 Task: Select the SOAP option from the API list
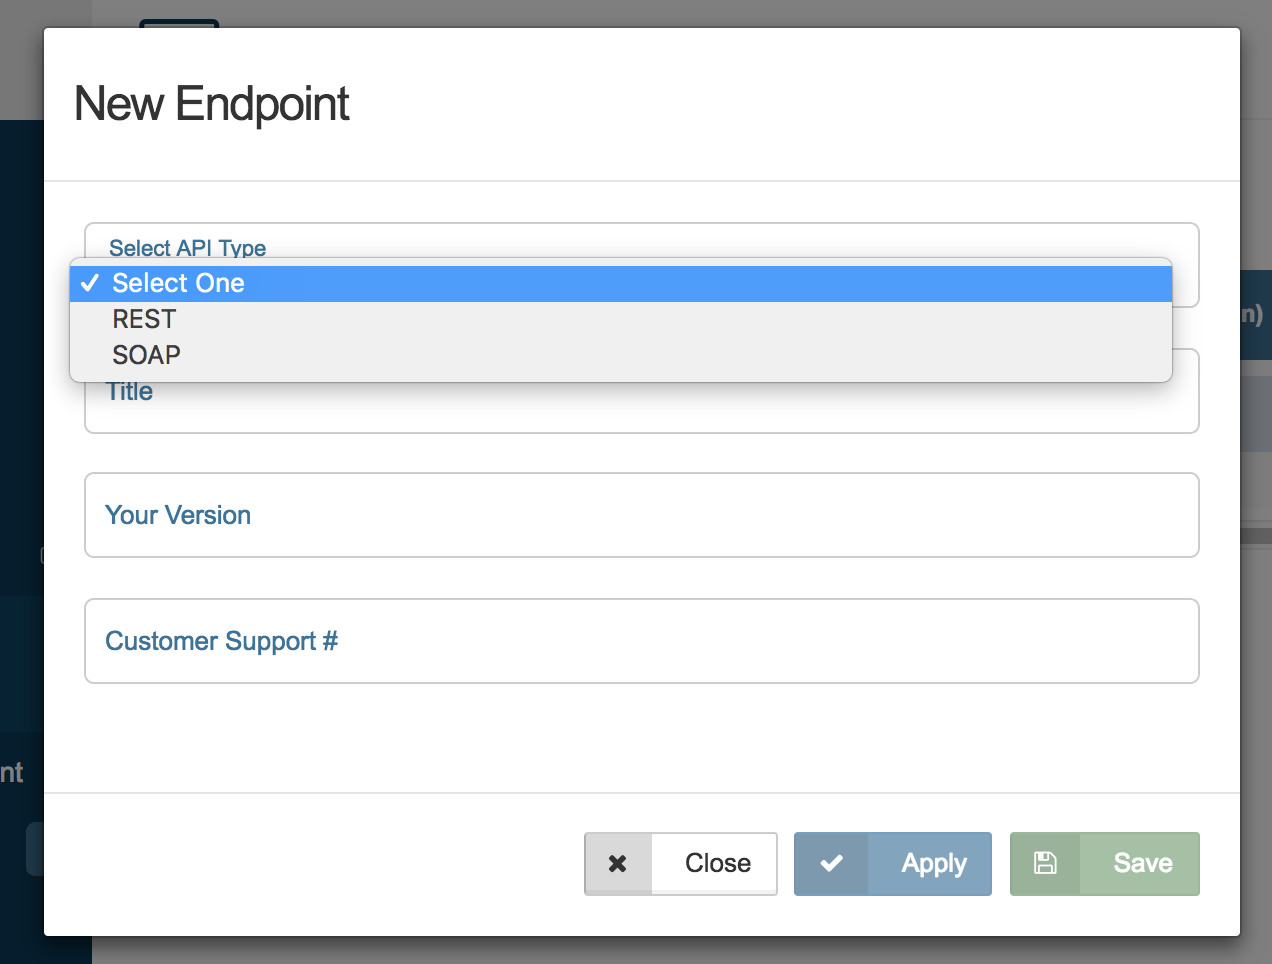click(x=146, y=355)
